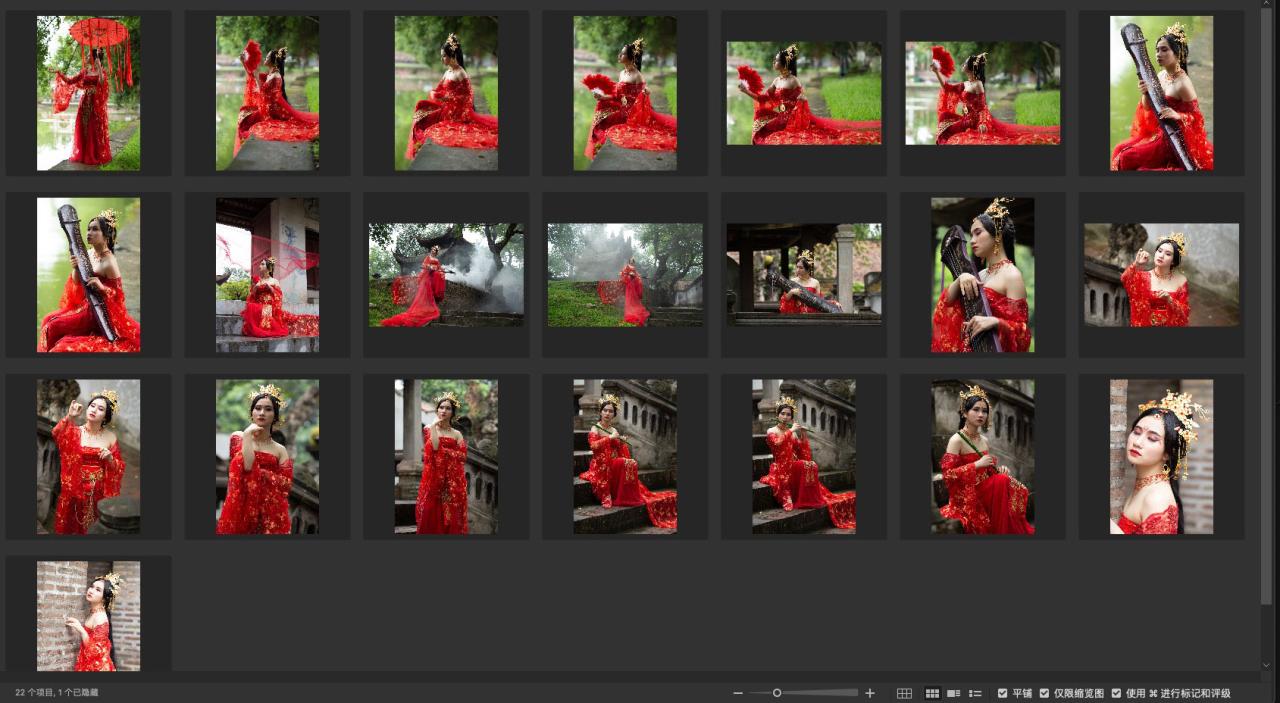
Task: Select the red umbrella photo thumbnail
Action: pos(88,92)
